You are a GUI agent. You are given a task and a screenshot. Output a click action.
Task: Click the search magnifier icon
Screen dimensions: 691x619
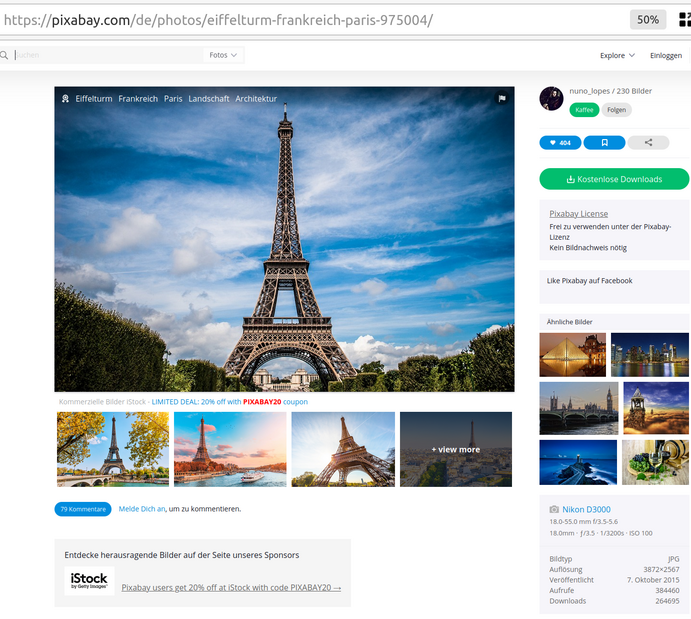click(x=4, y=55)
